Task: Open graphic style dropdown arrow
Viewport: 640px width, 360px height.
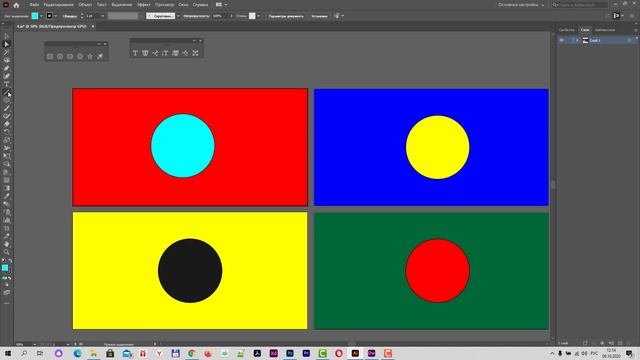Action: (258, 16)
